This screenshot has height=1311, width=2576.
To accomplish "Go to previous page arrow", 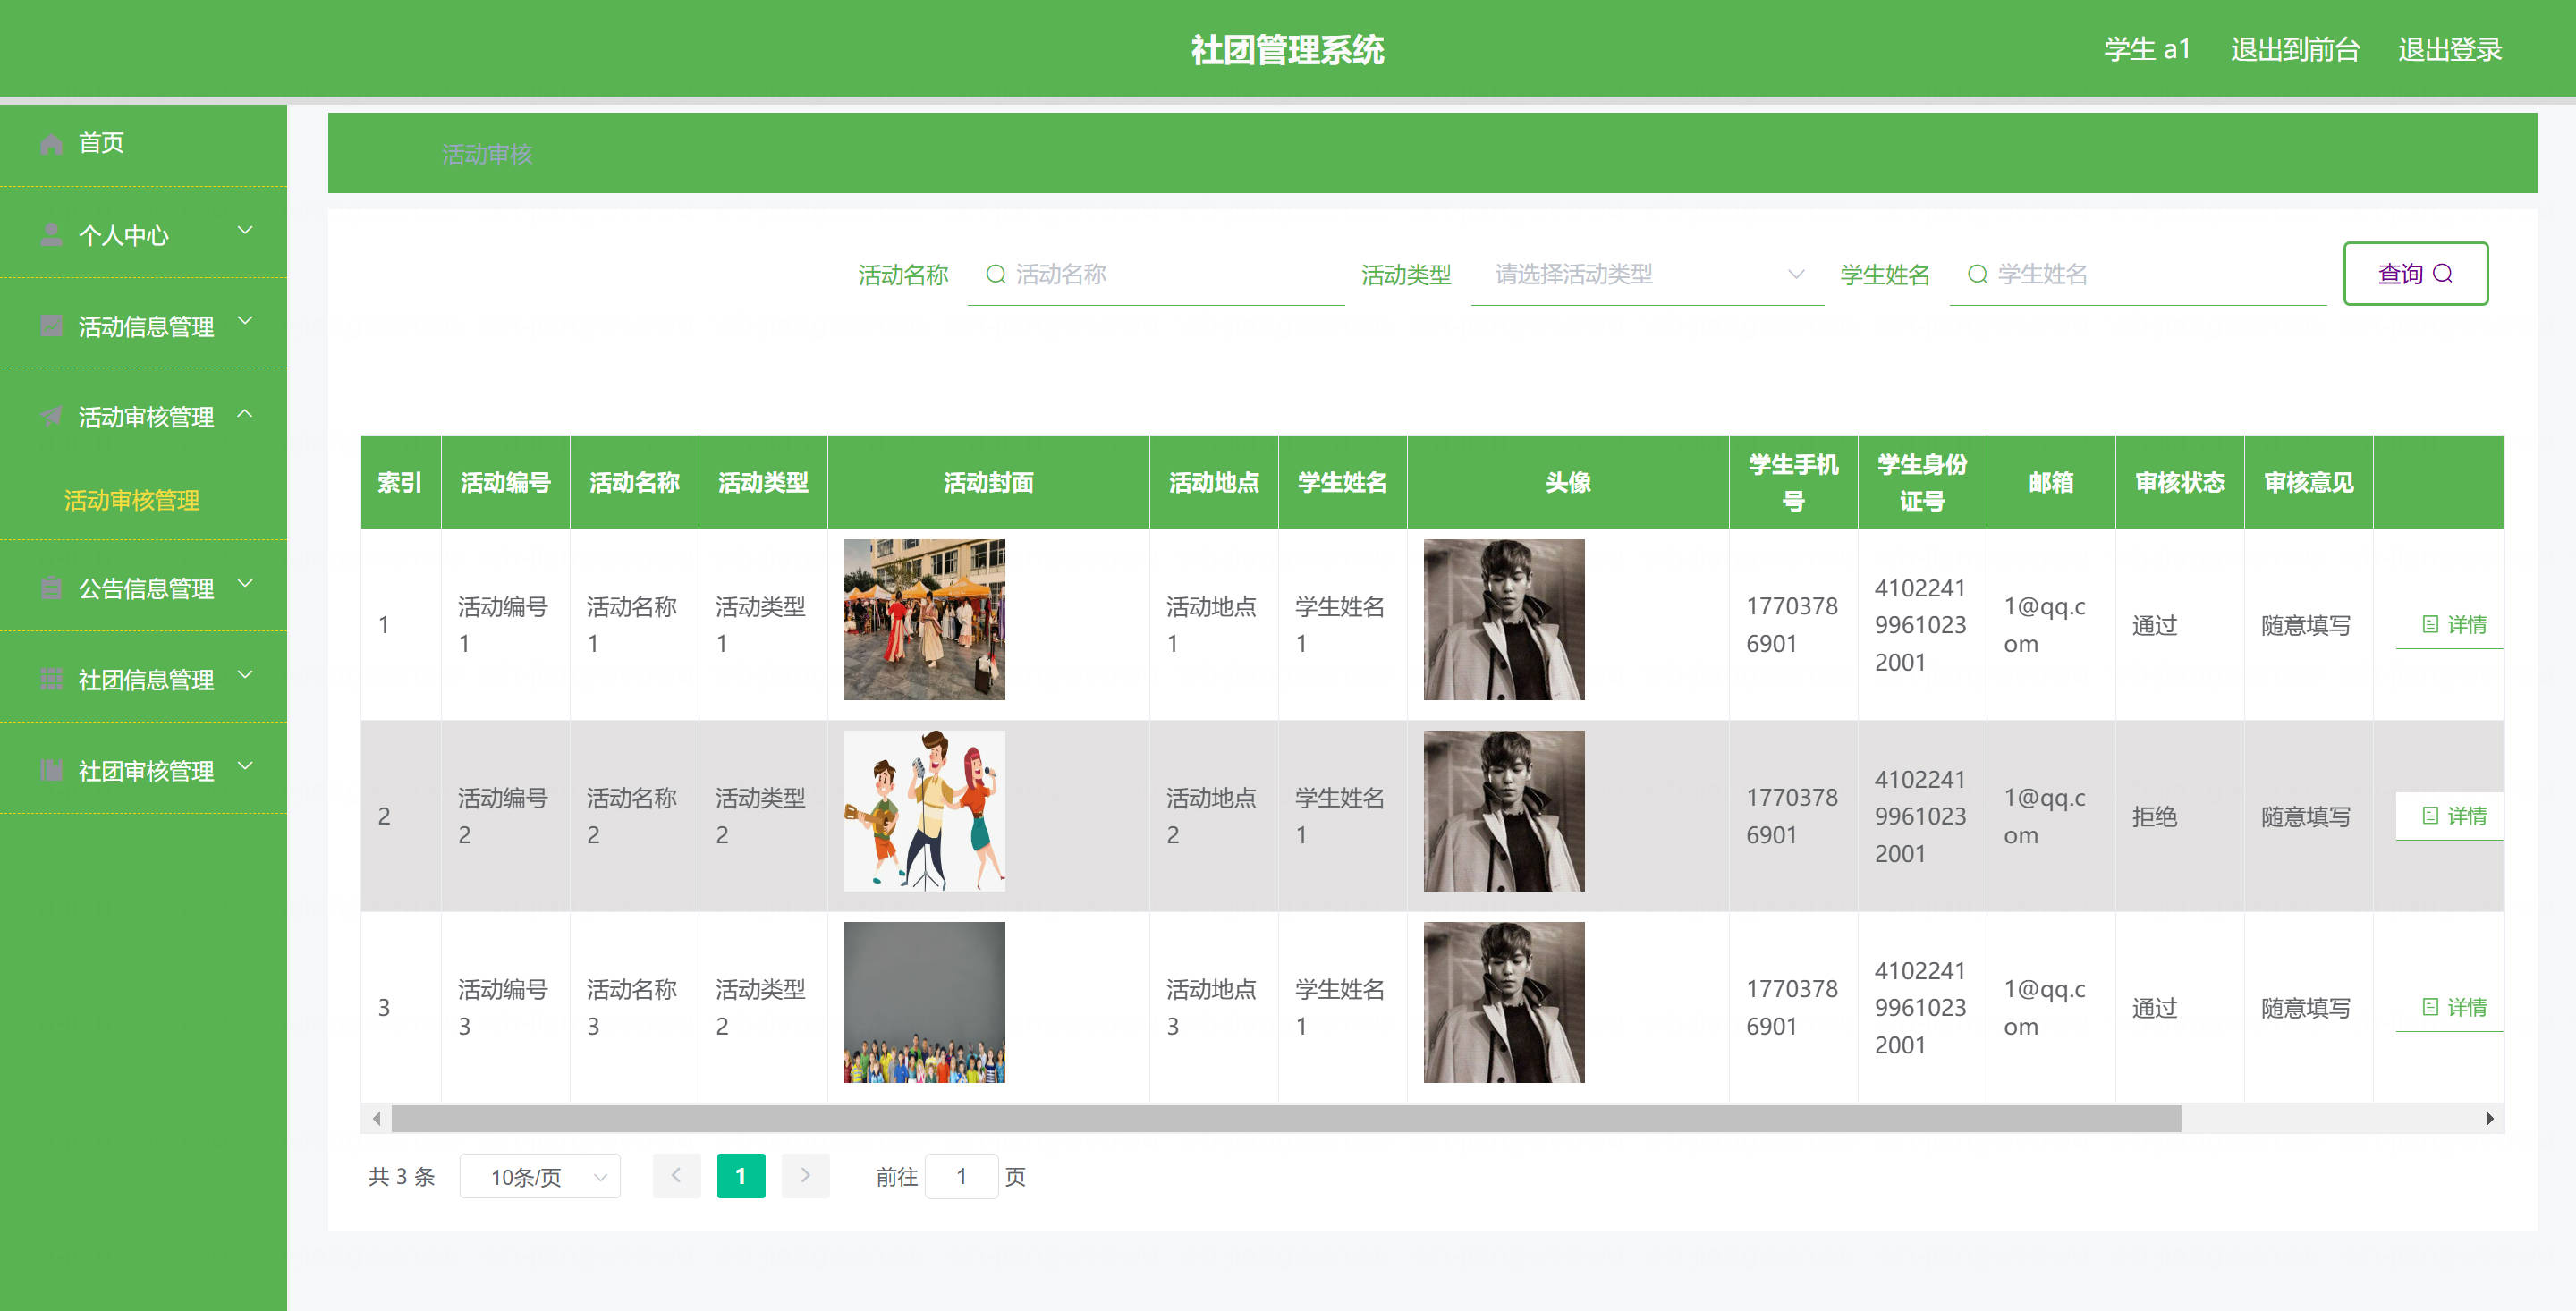I will click(677, 1176).
